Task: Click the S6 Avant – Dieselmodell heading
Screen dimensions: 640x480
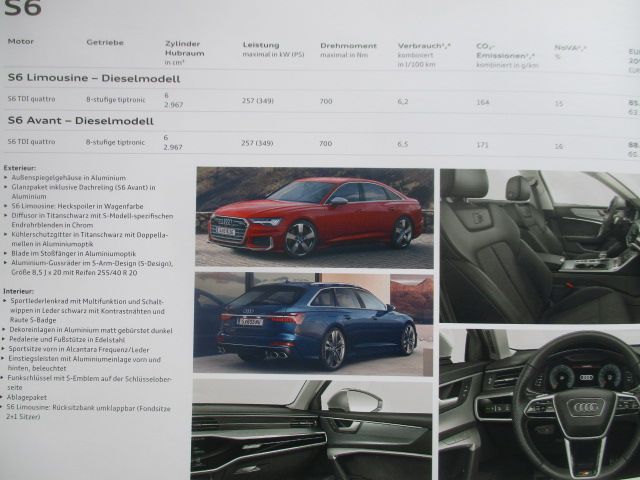Action: (80, 121)
